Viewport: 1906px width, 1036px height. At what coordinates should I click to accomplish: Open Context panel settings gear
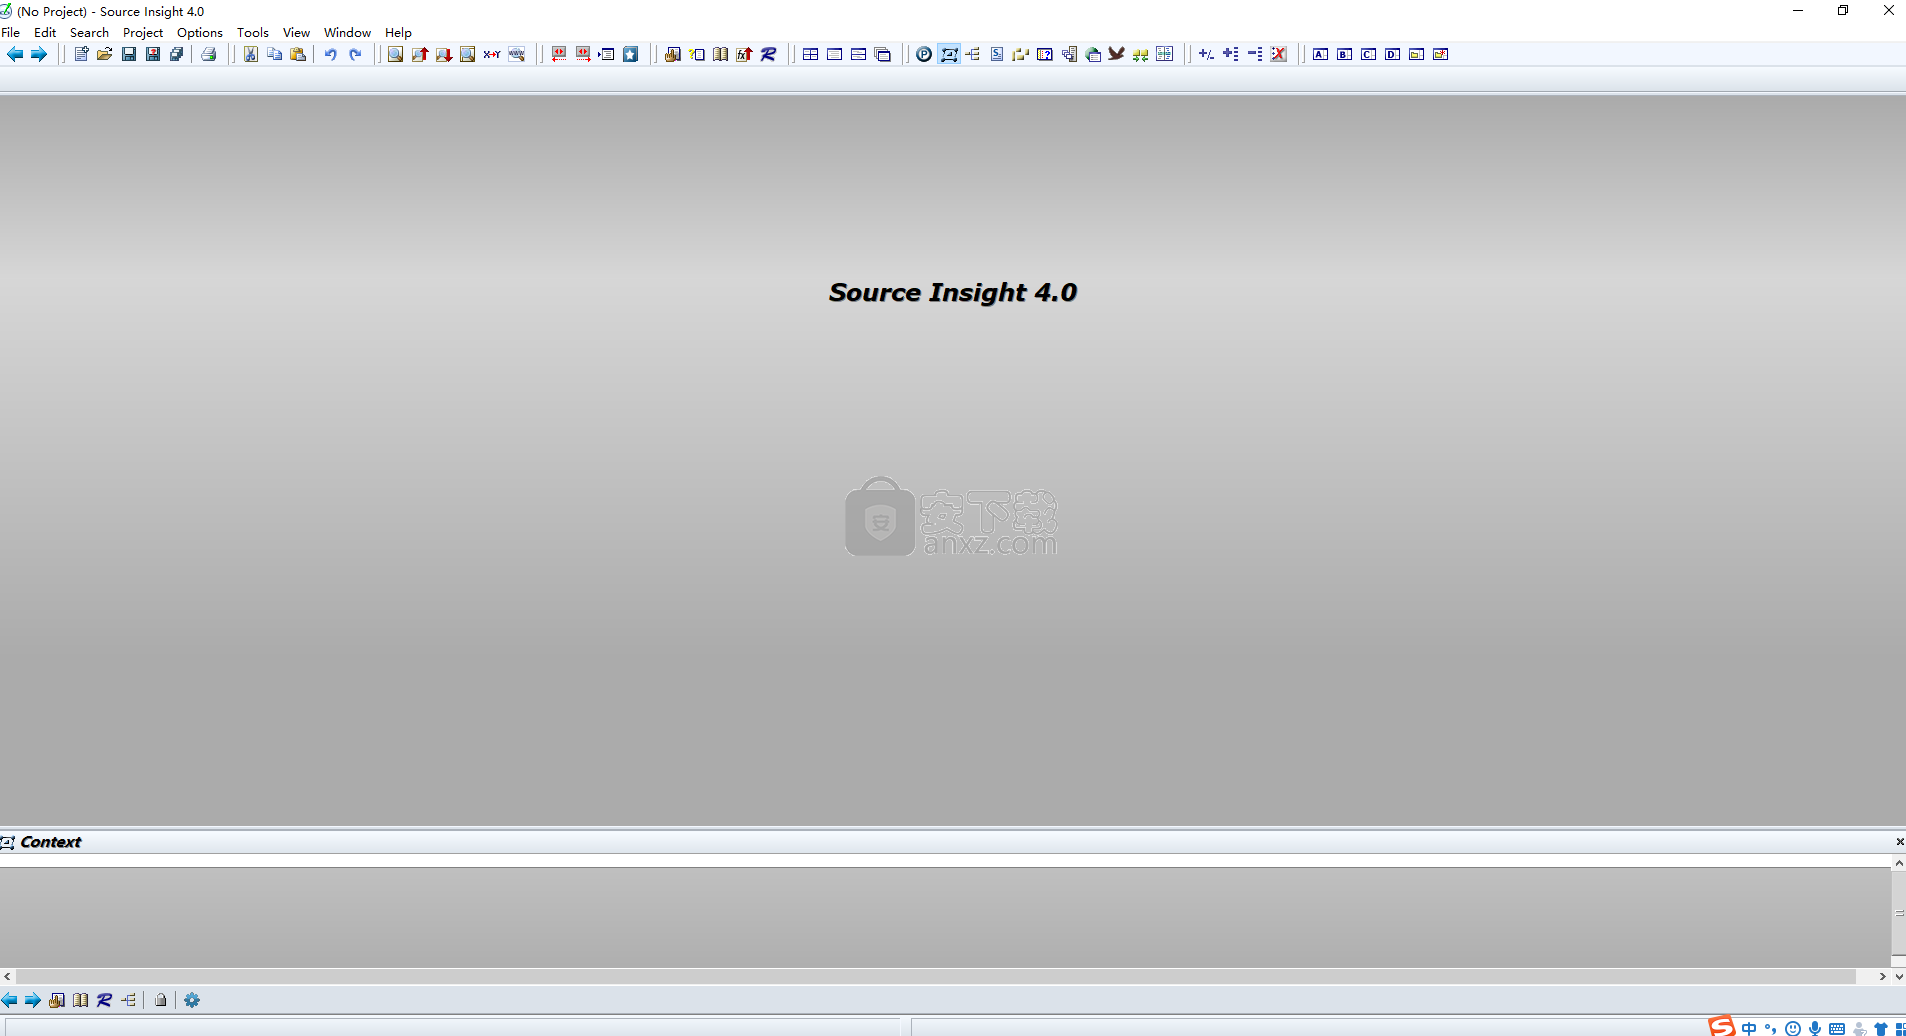point(192,1000)
